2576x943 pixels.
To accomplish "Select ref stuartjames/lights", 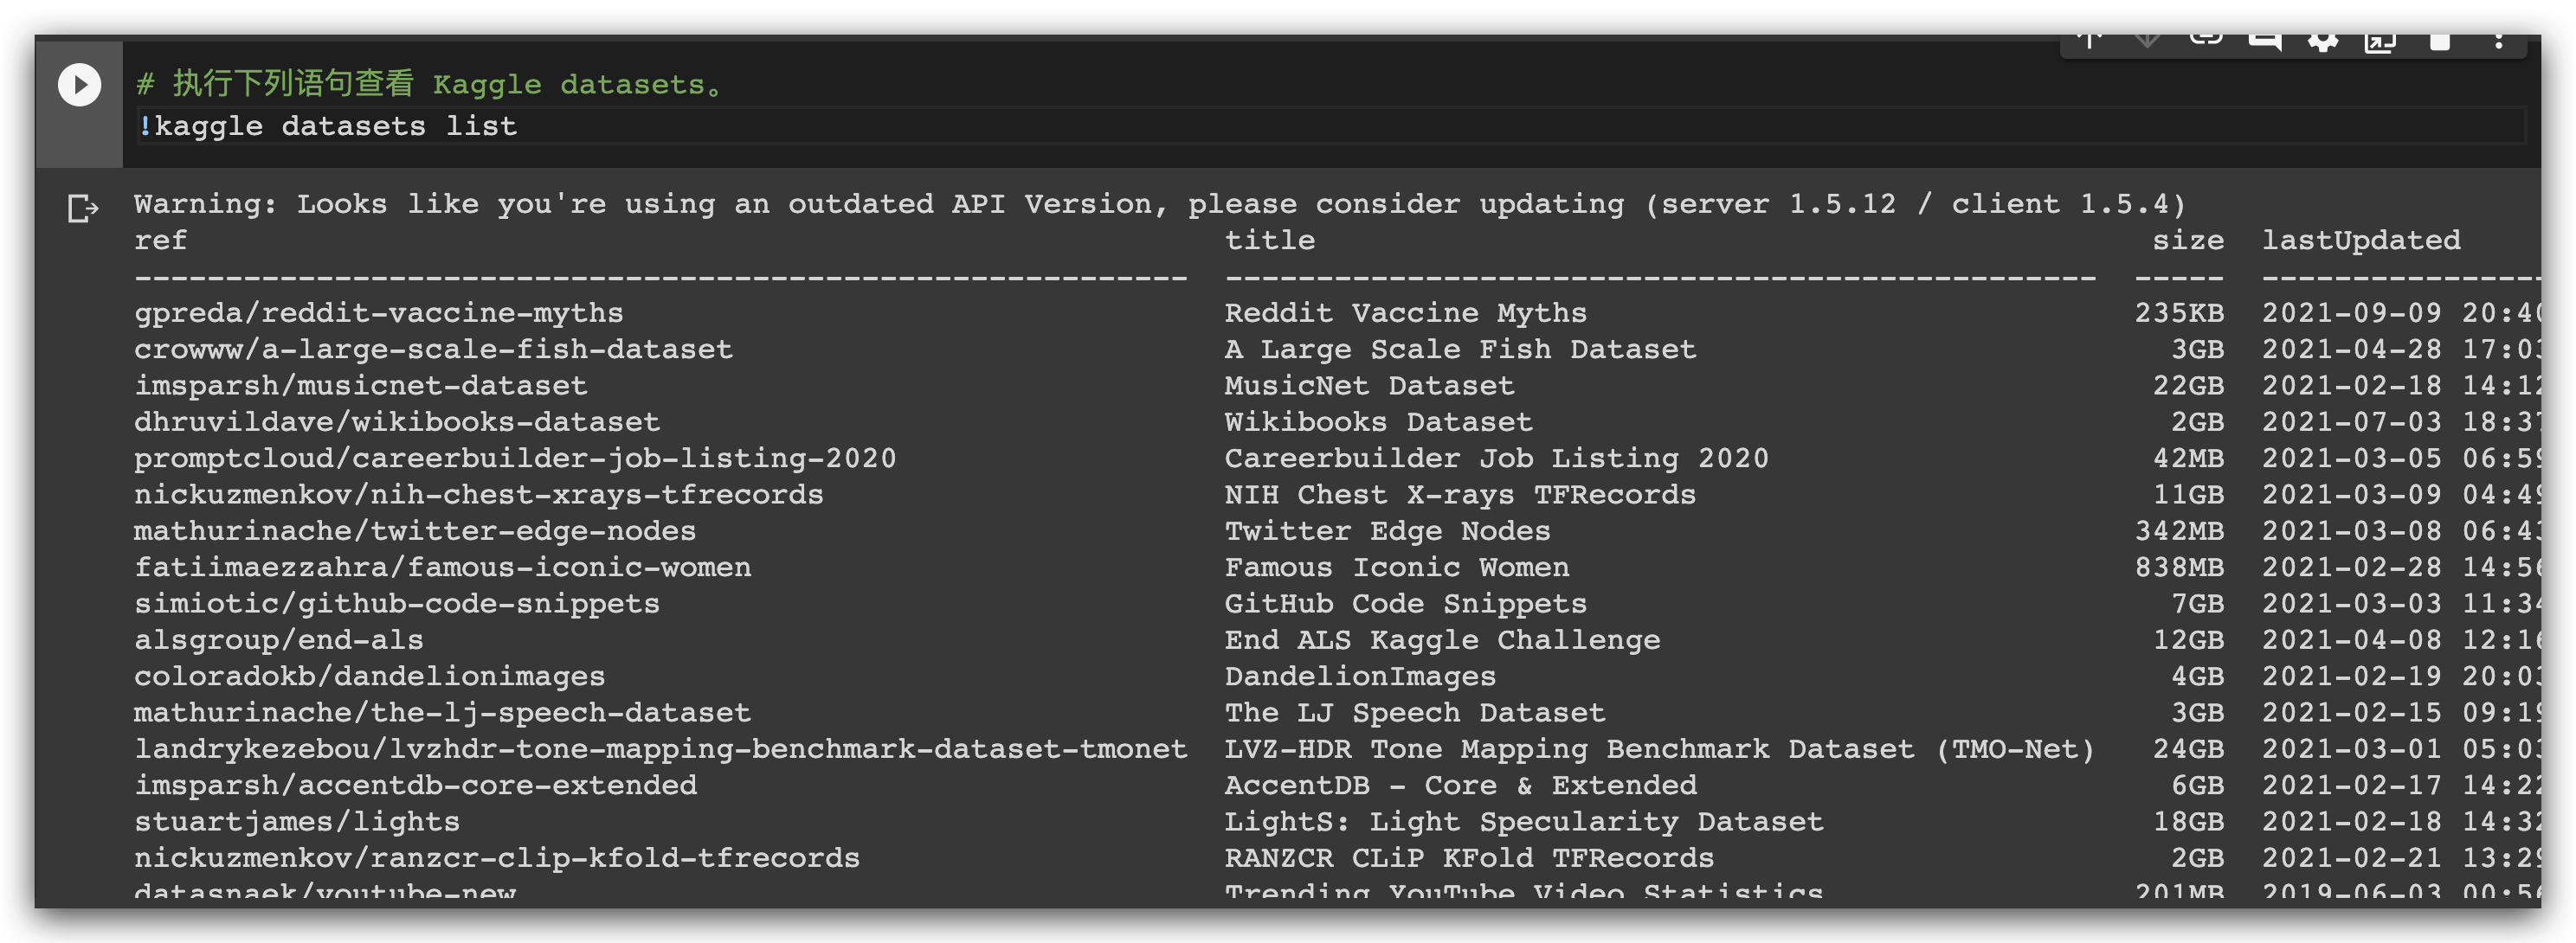I will pos(297,821).
